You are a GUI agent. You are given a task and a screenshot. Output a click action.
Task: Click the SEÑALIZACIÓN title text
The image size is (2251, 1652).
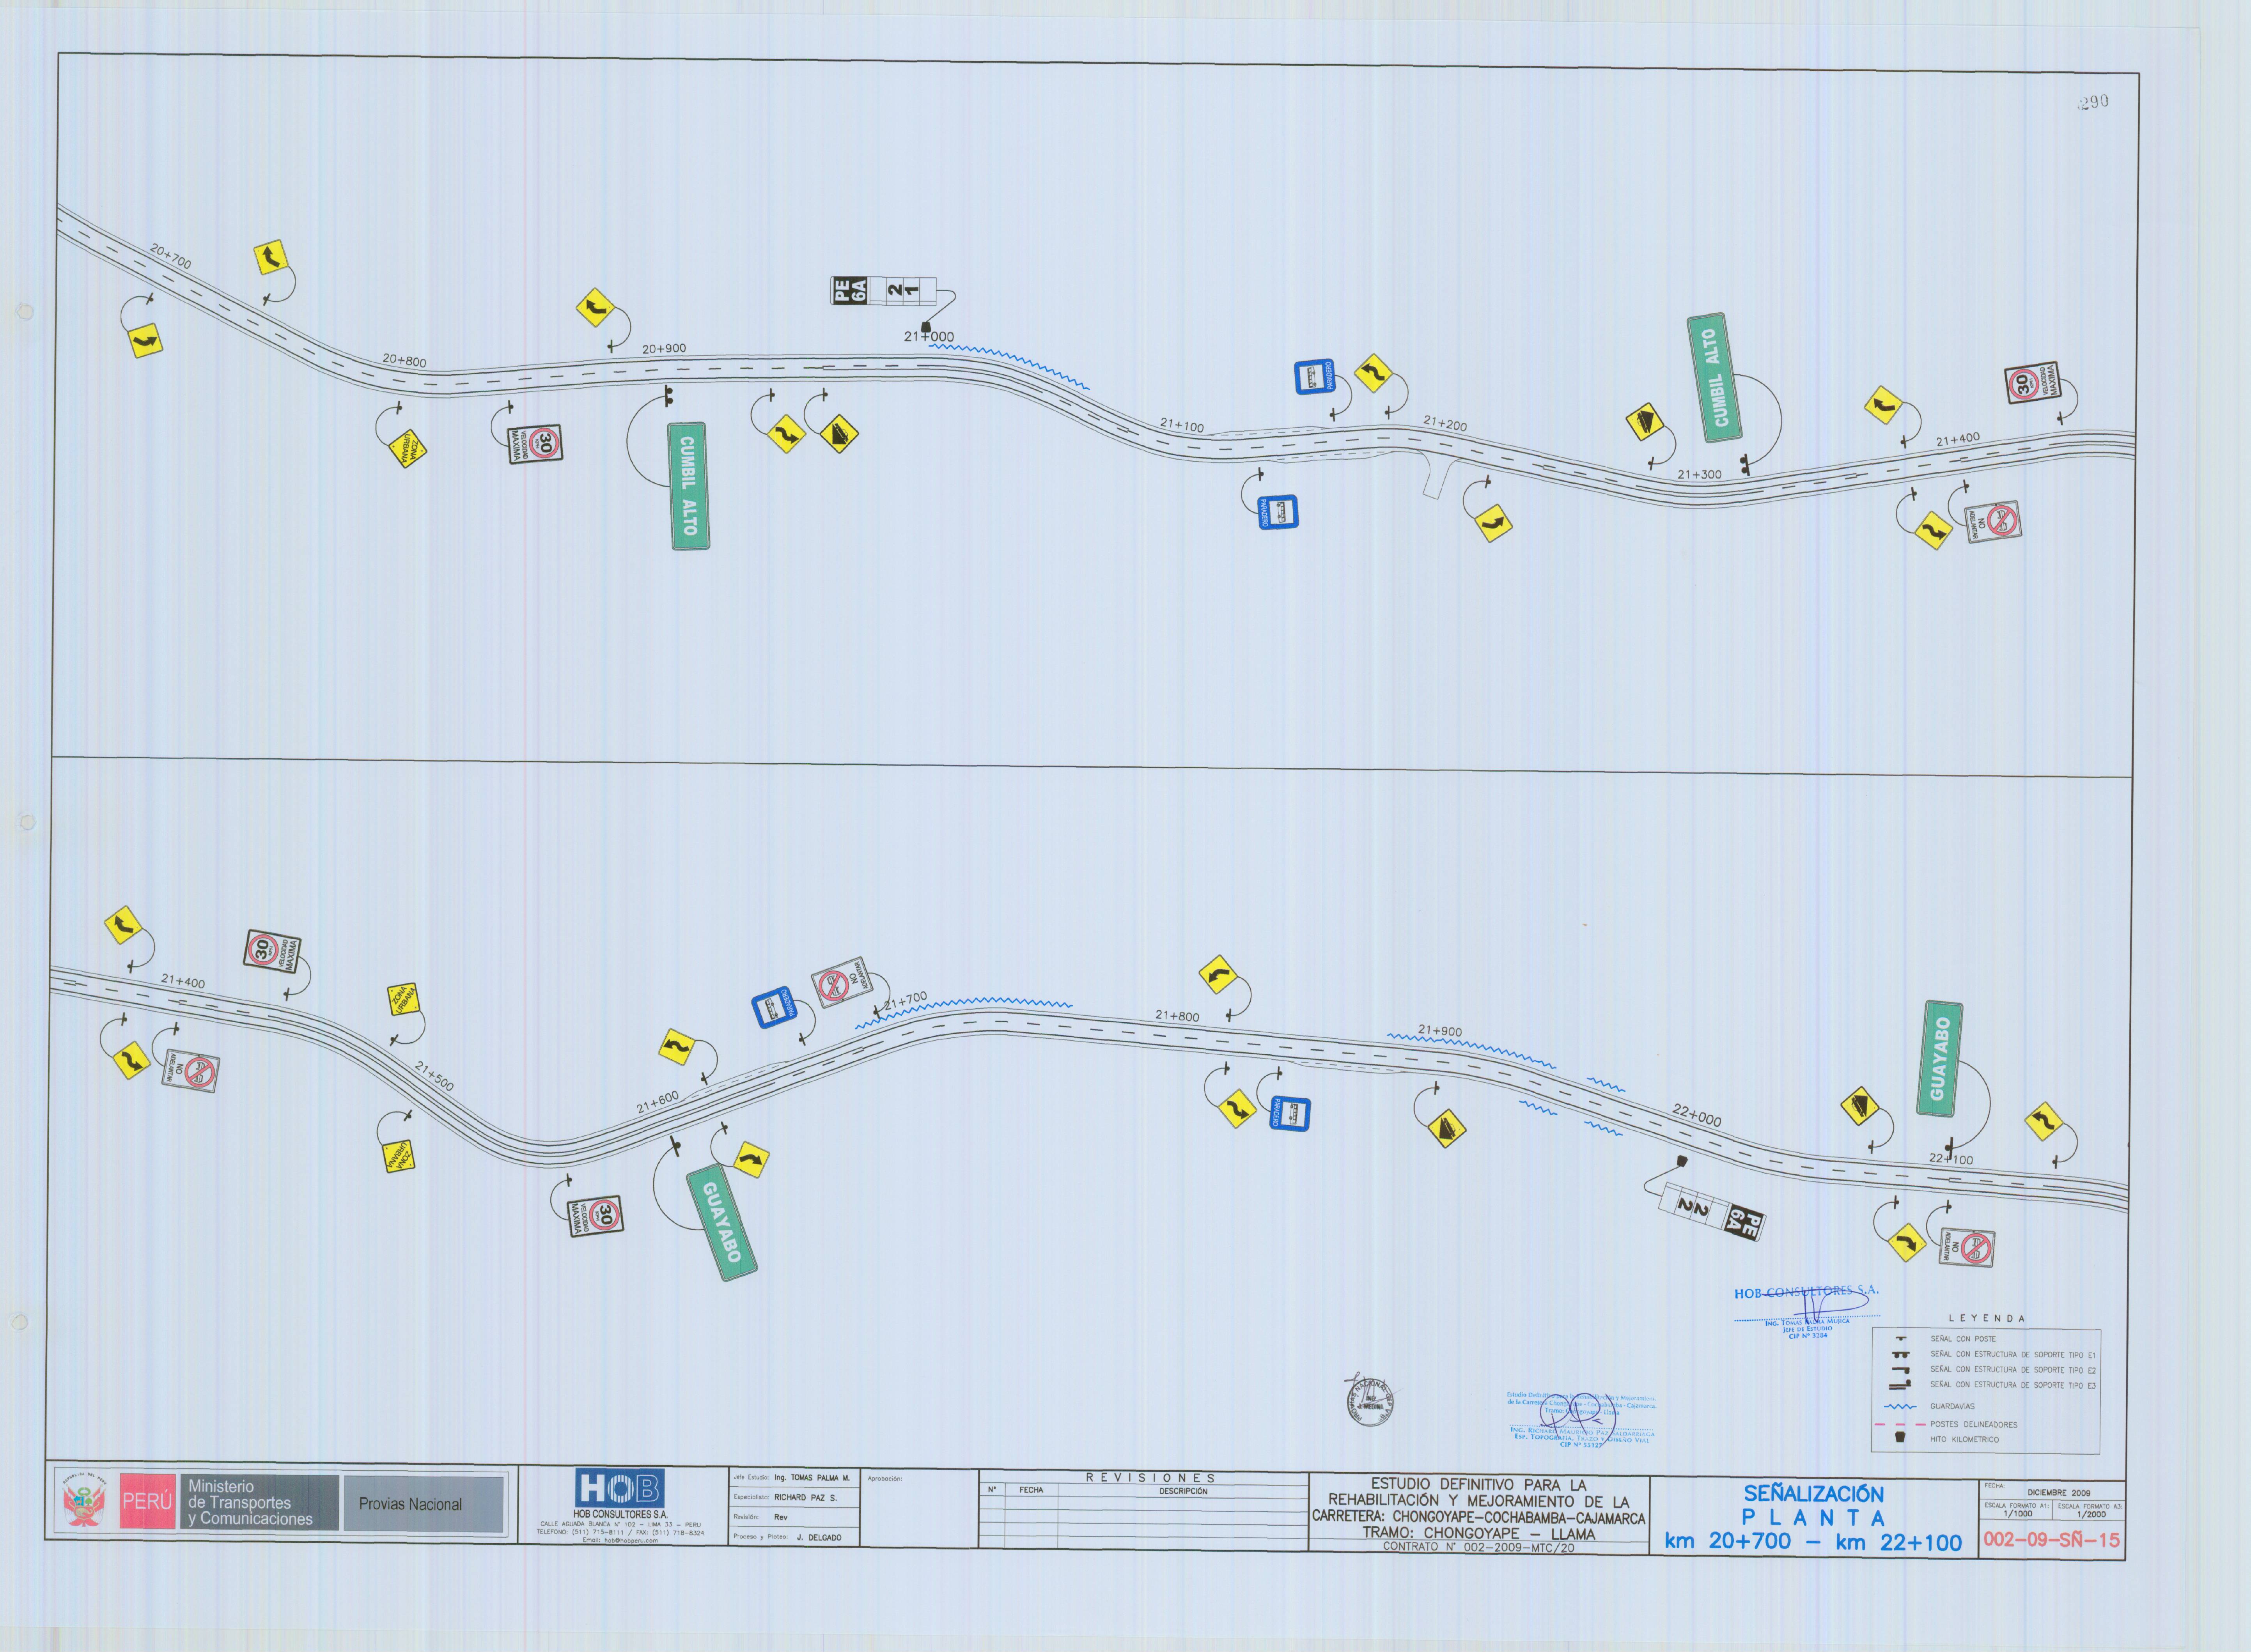[1813, 1494]
